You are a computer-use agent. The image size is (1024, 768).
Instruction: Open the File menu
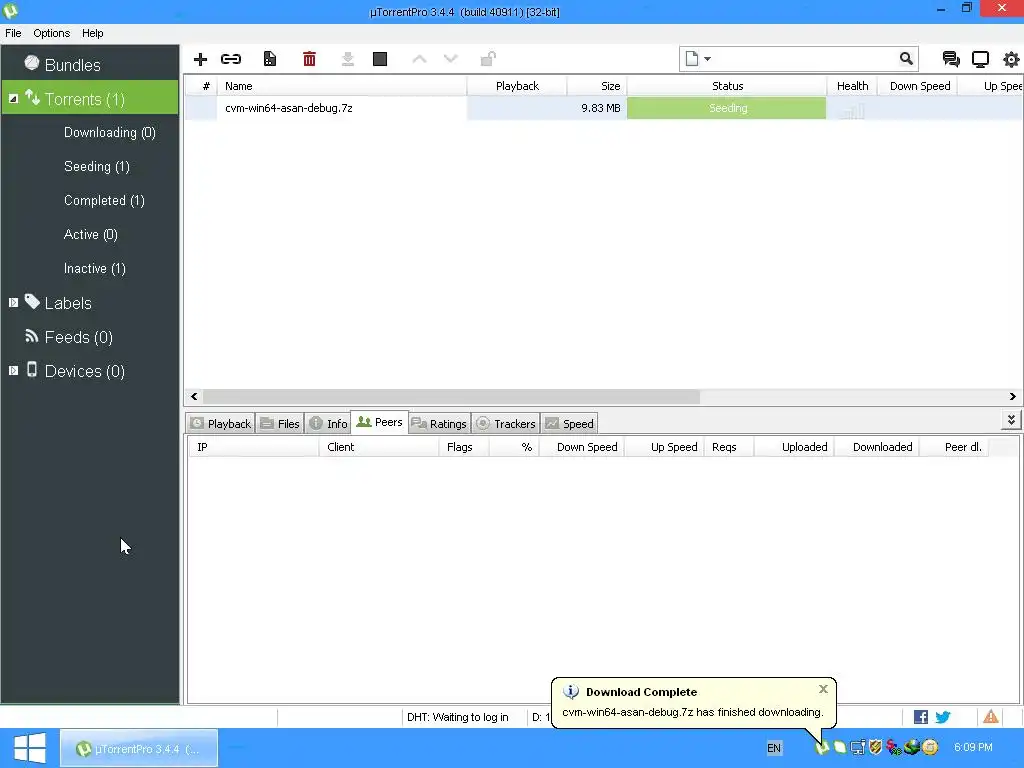(x=13, y=33)
